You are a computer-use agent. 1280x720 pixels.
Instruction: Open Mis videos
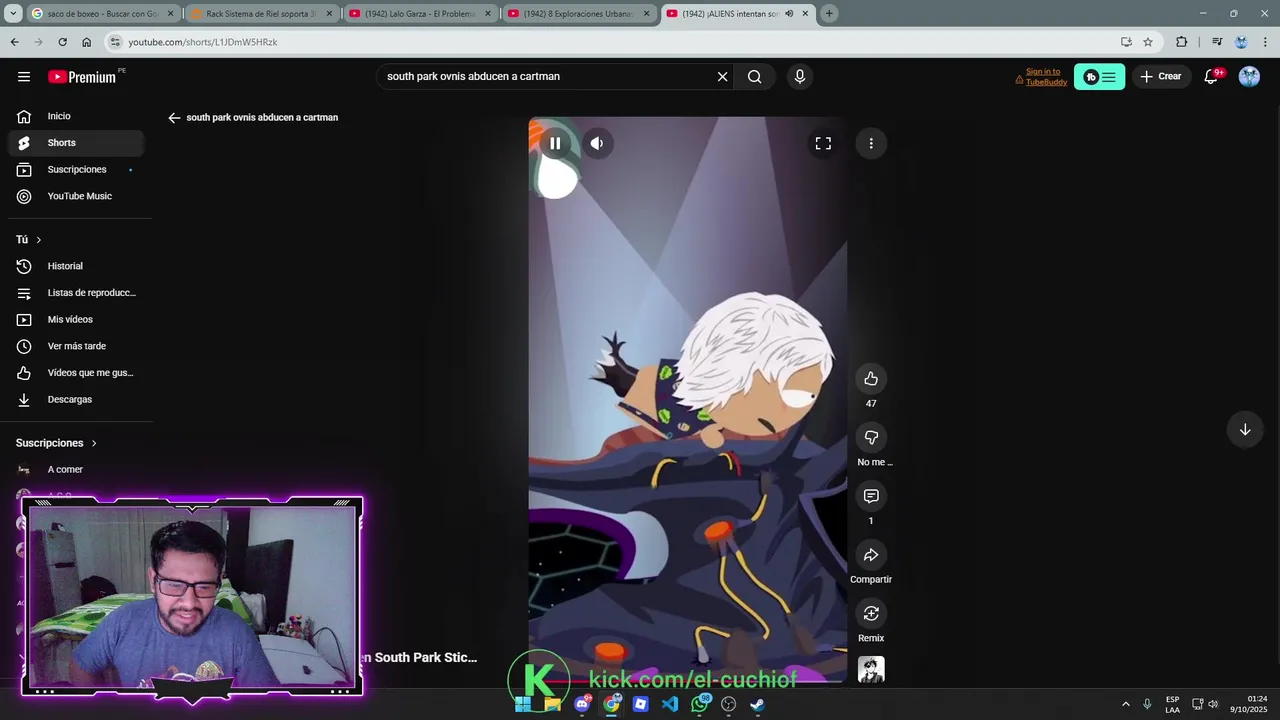[76, 320]
